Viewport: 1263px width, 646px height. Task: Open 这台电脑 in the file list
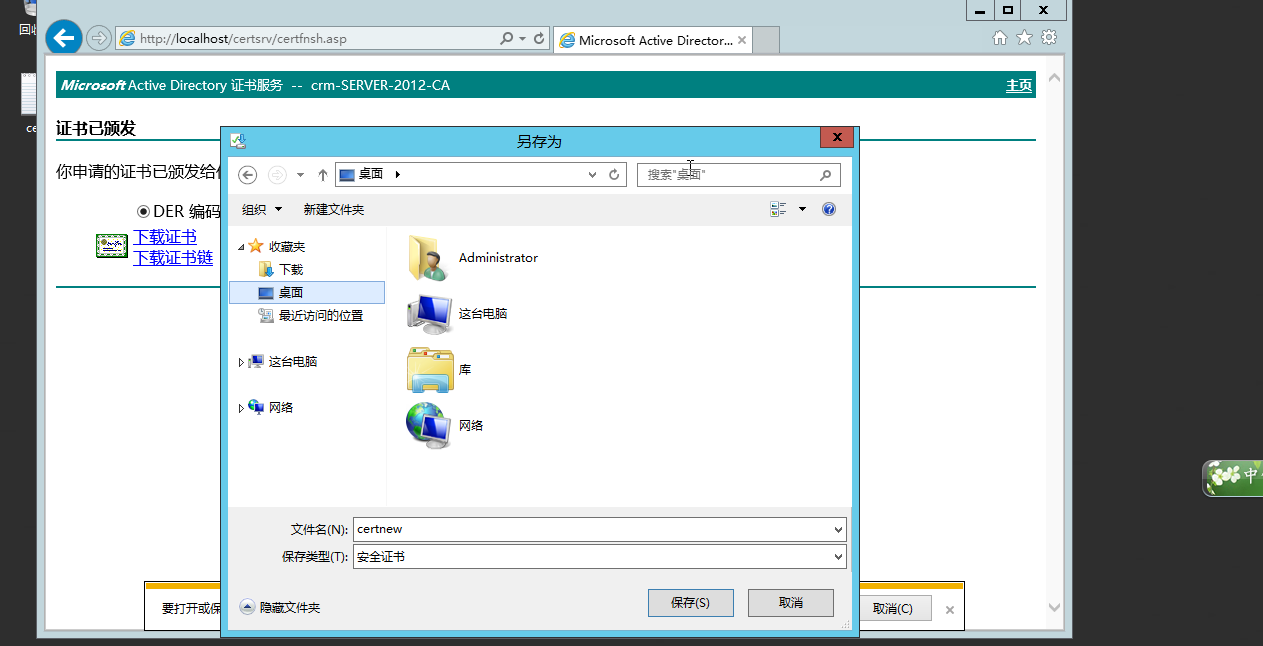[x=458, y=314]
